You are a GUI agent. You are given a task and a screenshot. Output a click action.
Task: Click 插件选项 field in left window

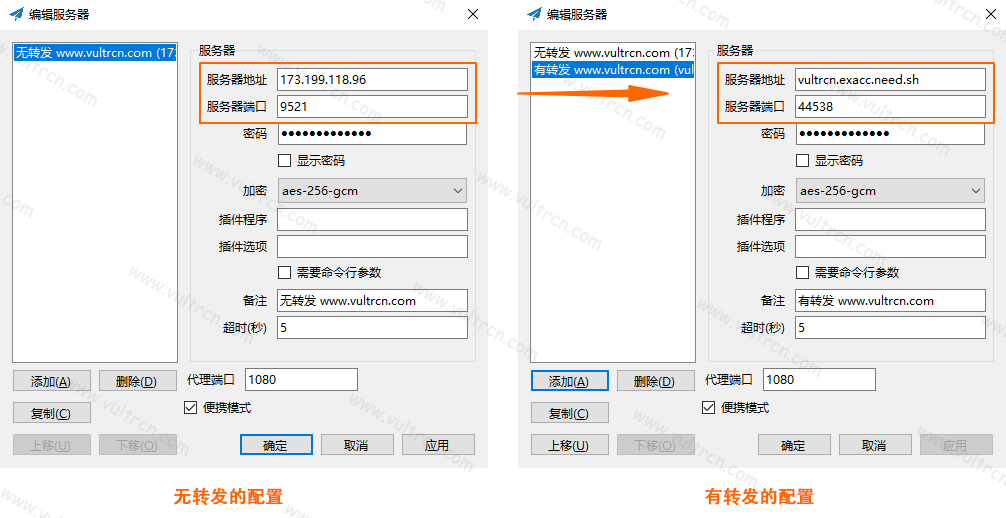pos(372,246)
